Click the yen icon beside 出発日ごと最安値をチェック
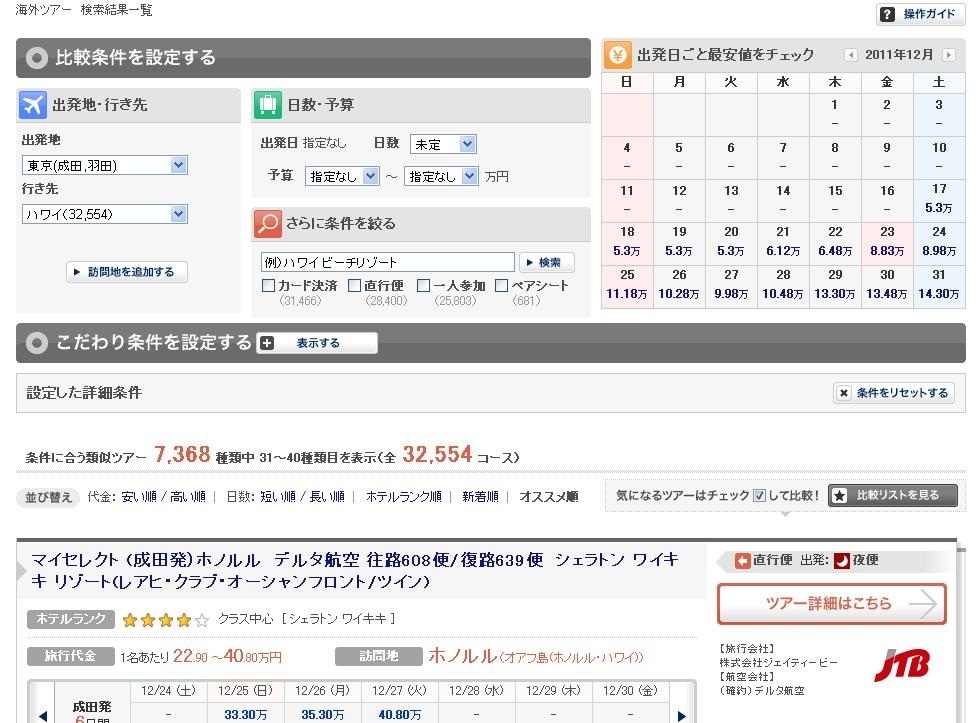The width and height of the screenshot is (978, 723). pos(617,55)
